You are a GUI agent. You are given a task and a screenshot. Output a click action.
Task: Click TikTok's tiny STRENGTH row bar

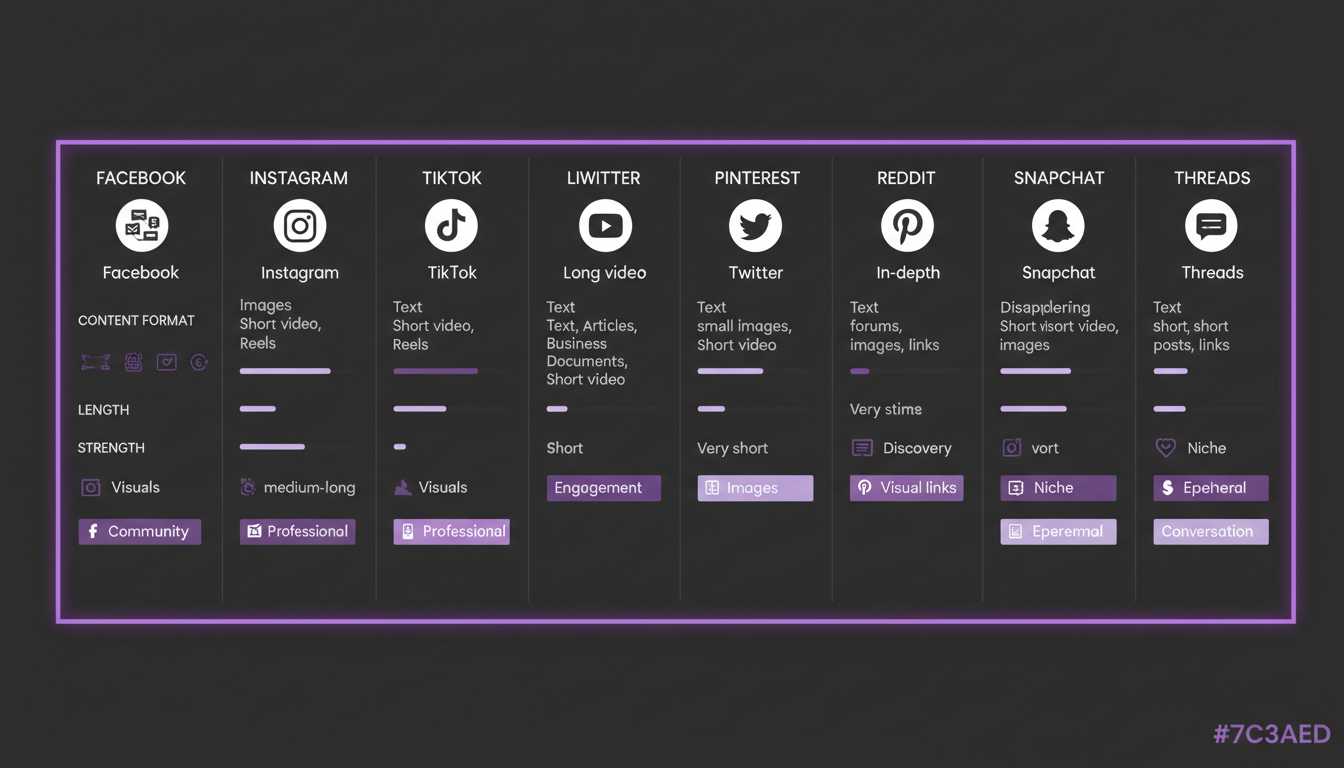tap(400, 447)
